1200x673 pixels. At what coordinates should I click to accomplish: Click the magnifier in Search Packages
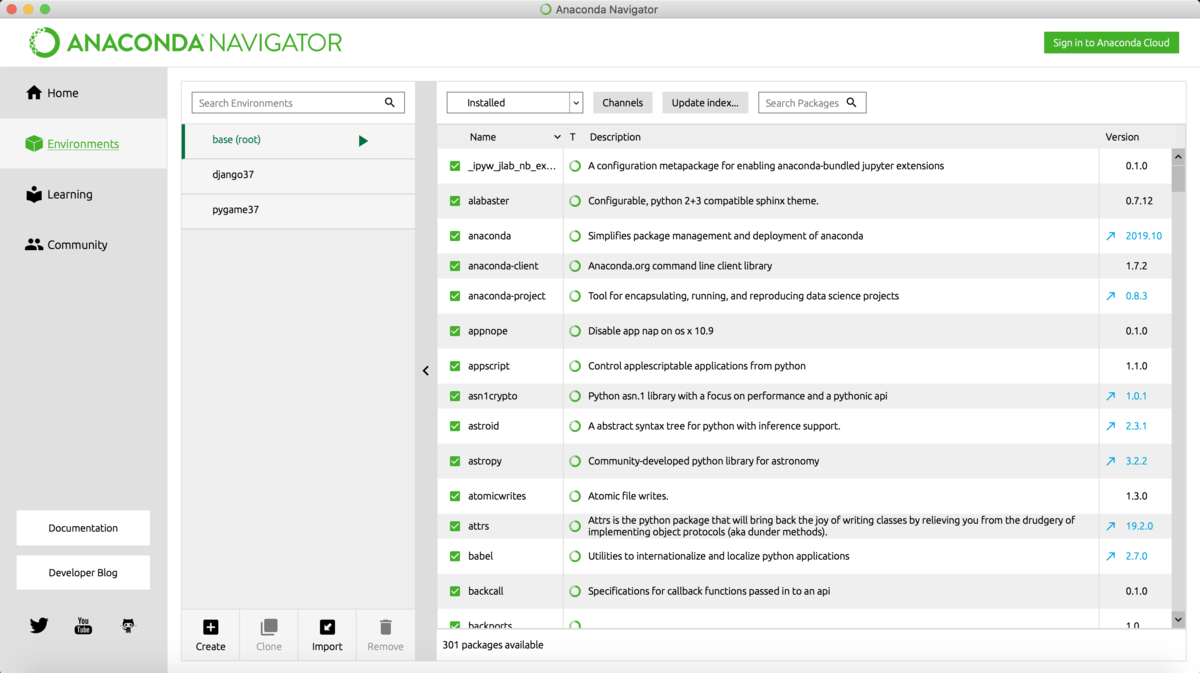pos(852,102)
